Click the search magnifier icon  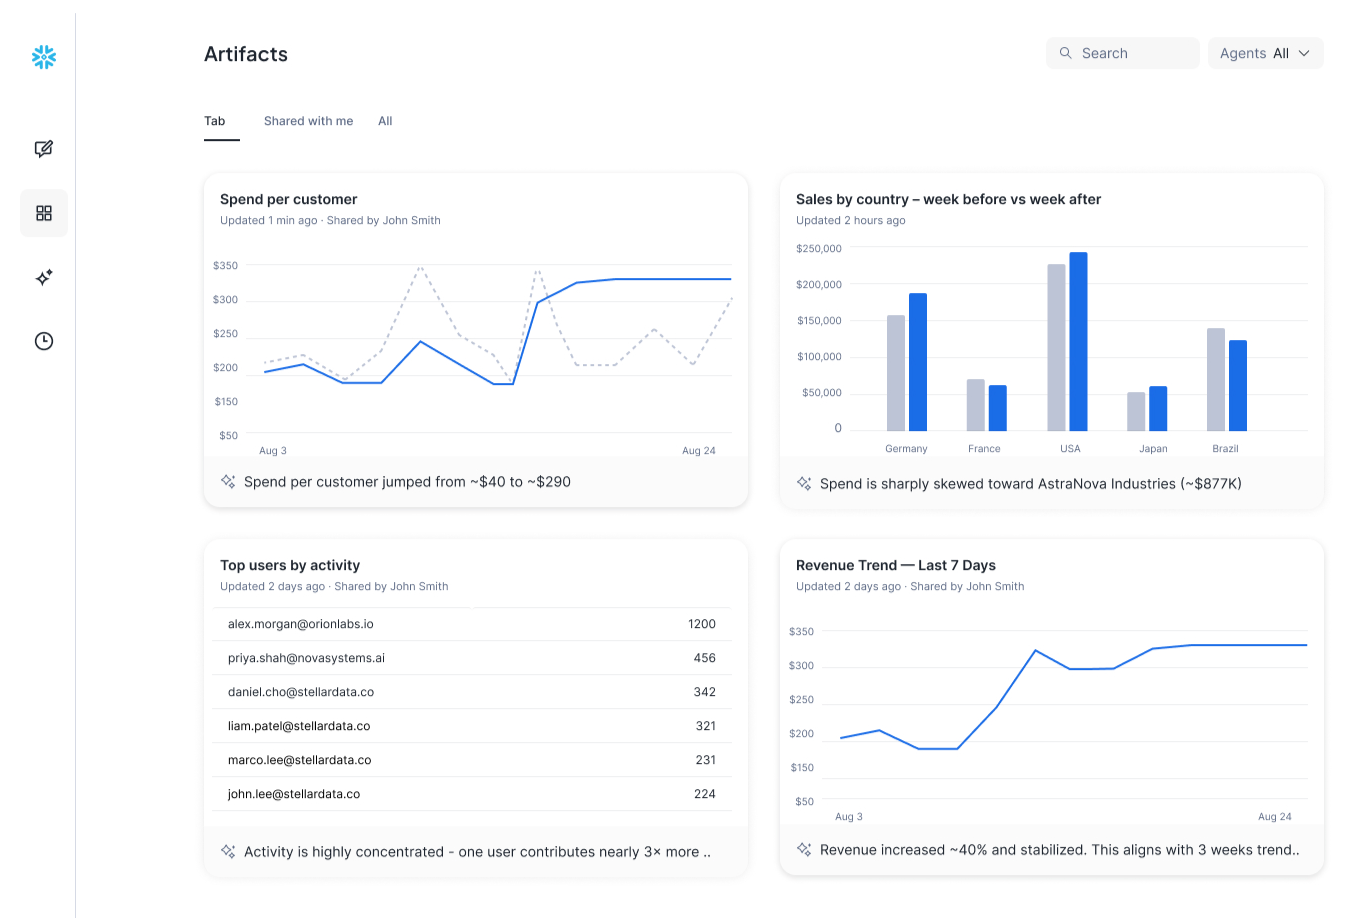(1066, 53)
